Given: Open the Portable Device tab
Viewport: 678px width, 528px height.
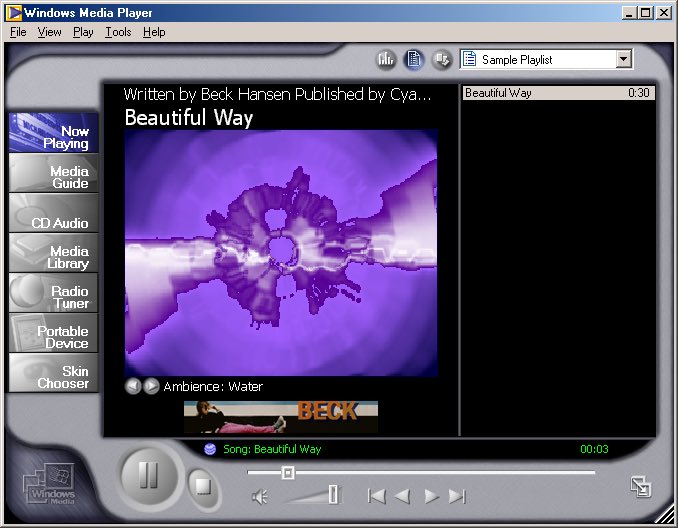Looking at the screenshot, I should click(53, 333).
